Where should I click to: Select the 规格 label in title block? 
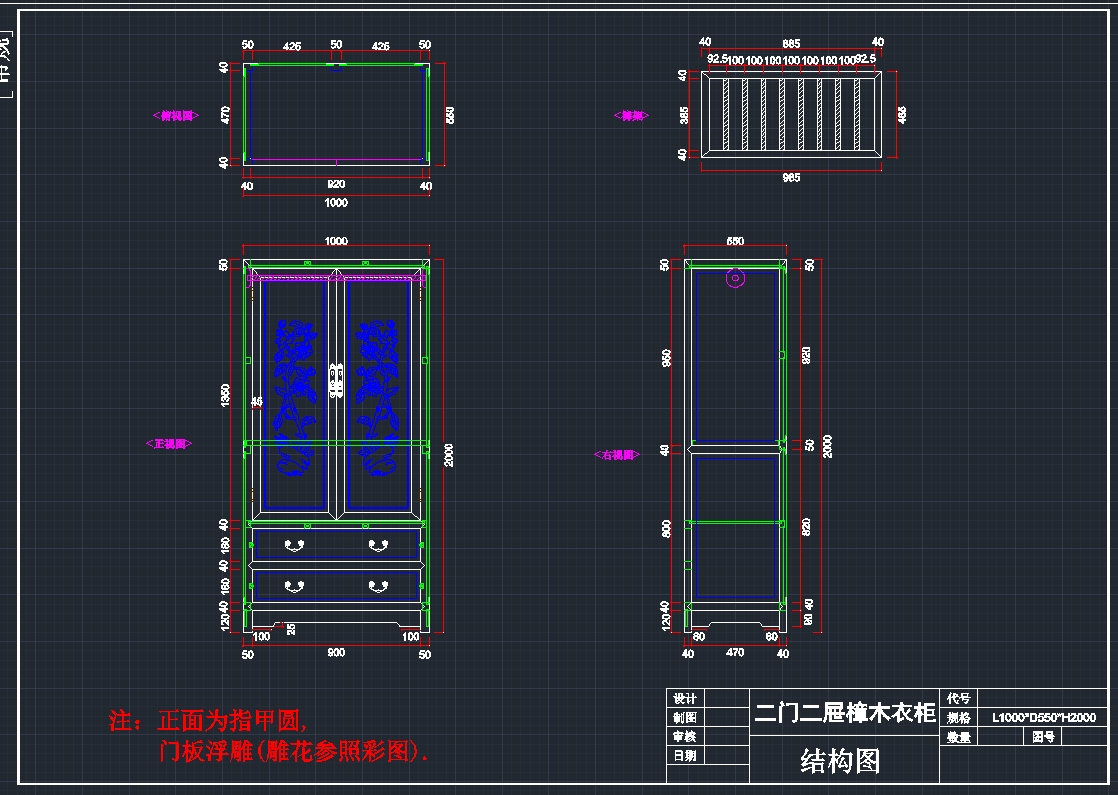[x=958, y=717]
